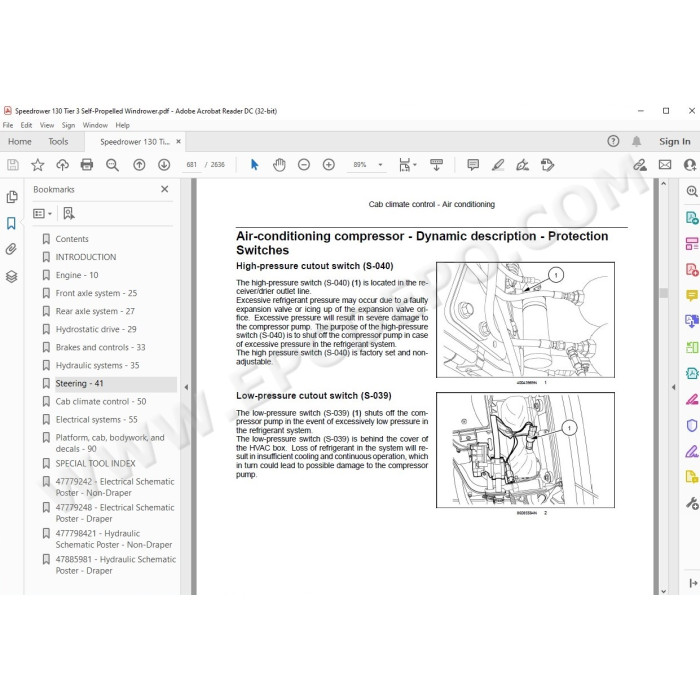Zoom in with plus button
This screenshot has height=700, width=700.
point(329,165)
